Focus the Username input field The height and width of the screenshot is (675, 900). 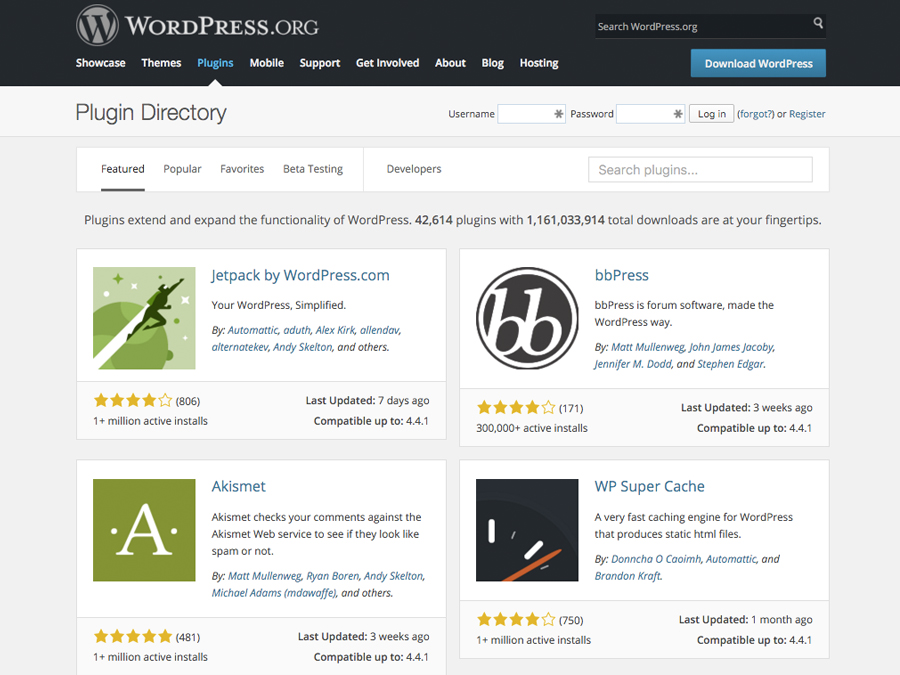531,114
